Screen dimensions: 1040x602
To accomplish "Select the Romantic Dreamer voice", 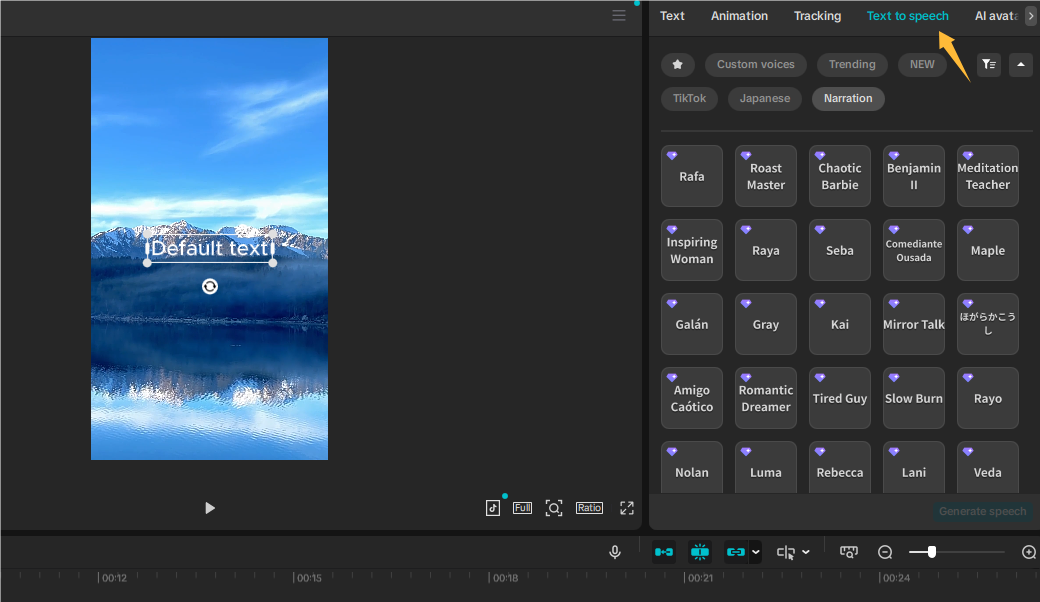I will point(766,398).
